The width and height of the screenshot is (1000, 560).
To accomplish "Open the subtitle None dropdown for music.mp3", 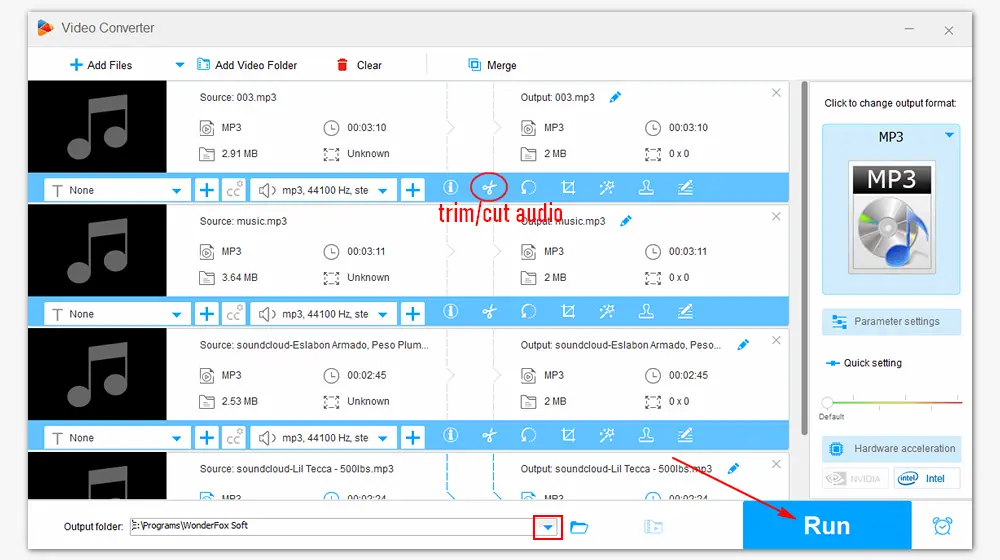I will [x=177, y=314].
